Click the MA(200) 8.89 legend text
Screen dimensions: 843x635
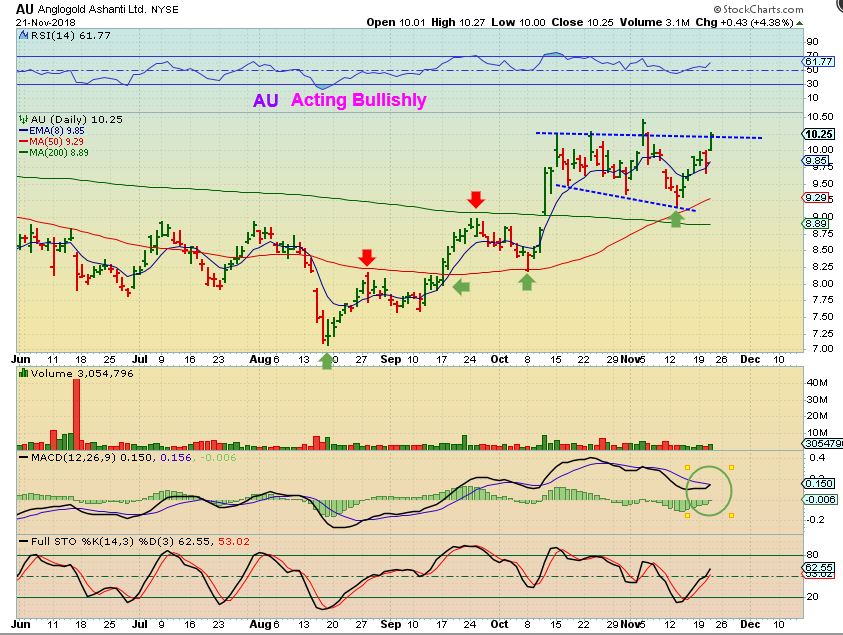point(59,152)
